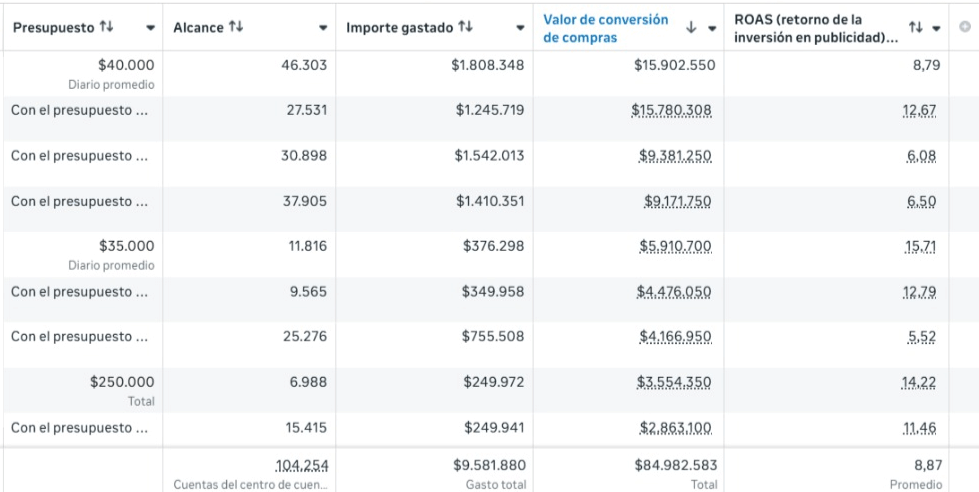
Task: Click Valor de conversión de compras header
Action: coord(605,28)
